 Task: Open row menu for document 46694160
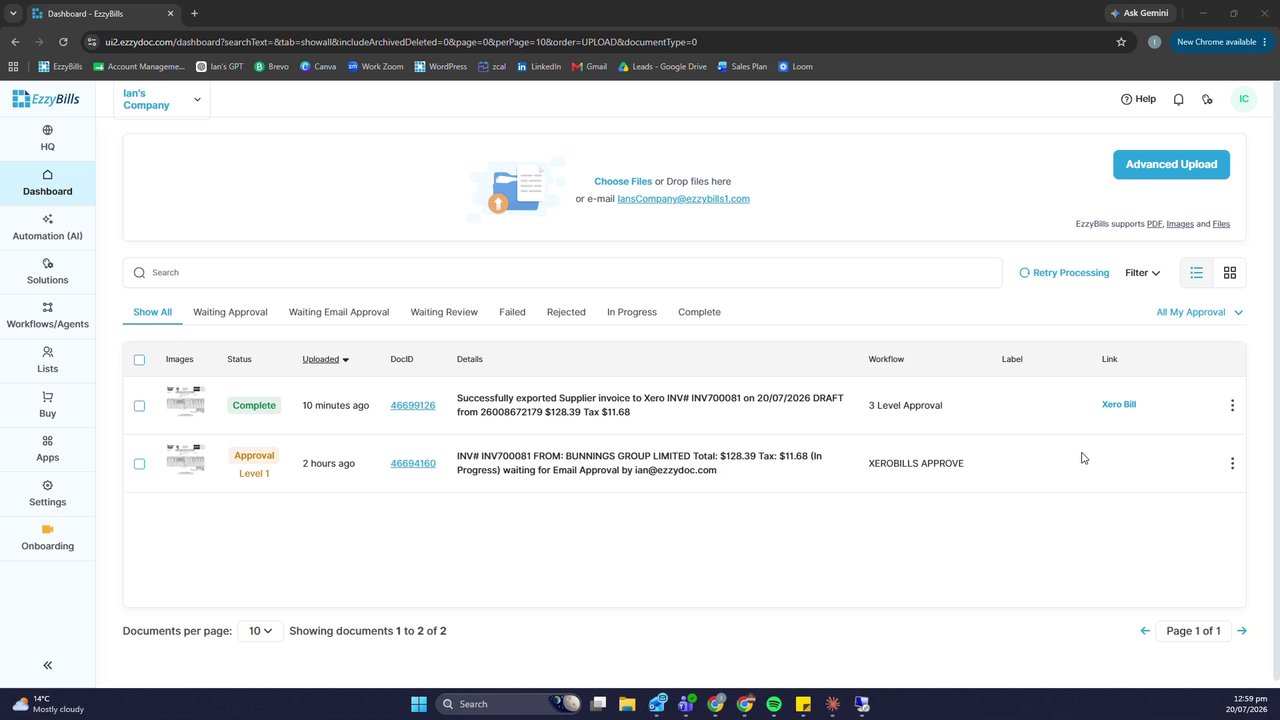(x=1232, y=463)
